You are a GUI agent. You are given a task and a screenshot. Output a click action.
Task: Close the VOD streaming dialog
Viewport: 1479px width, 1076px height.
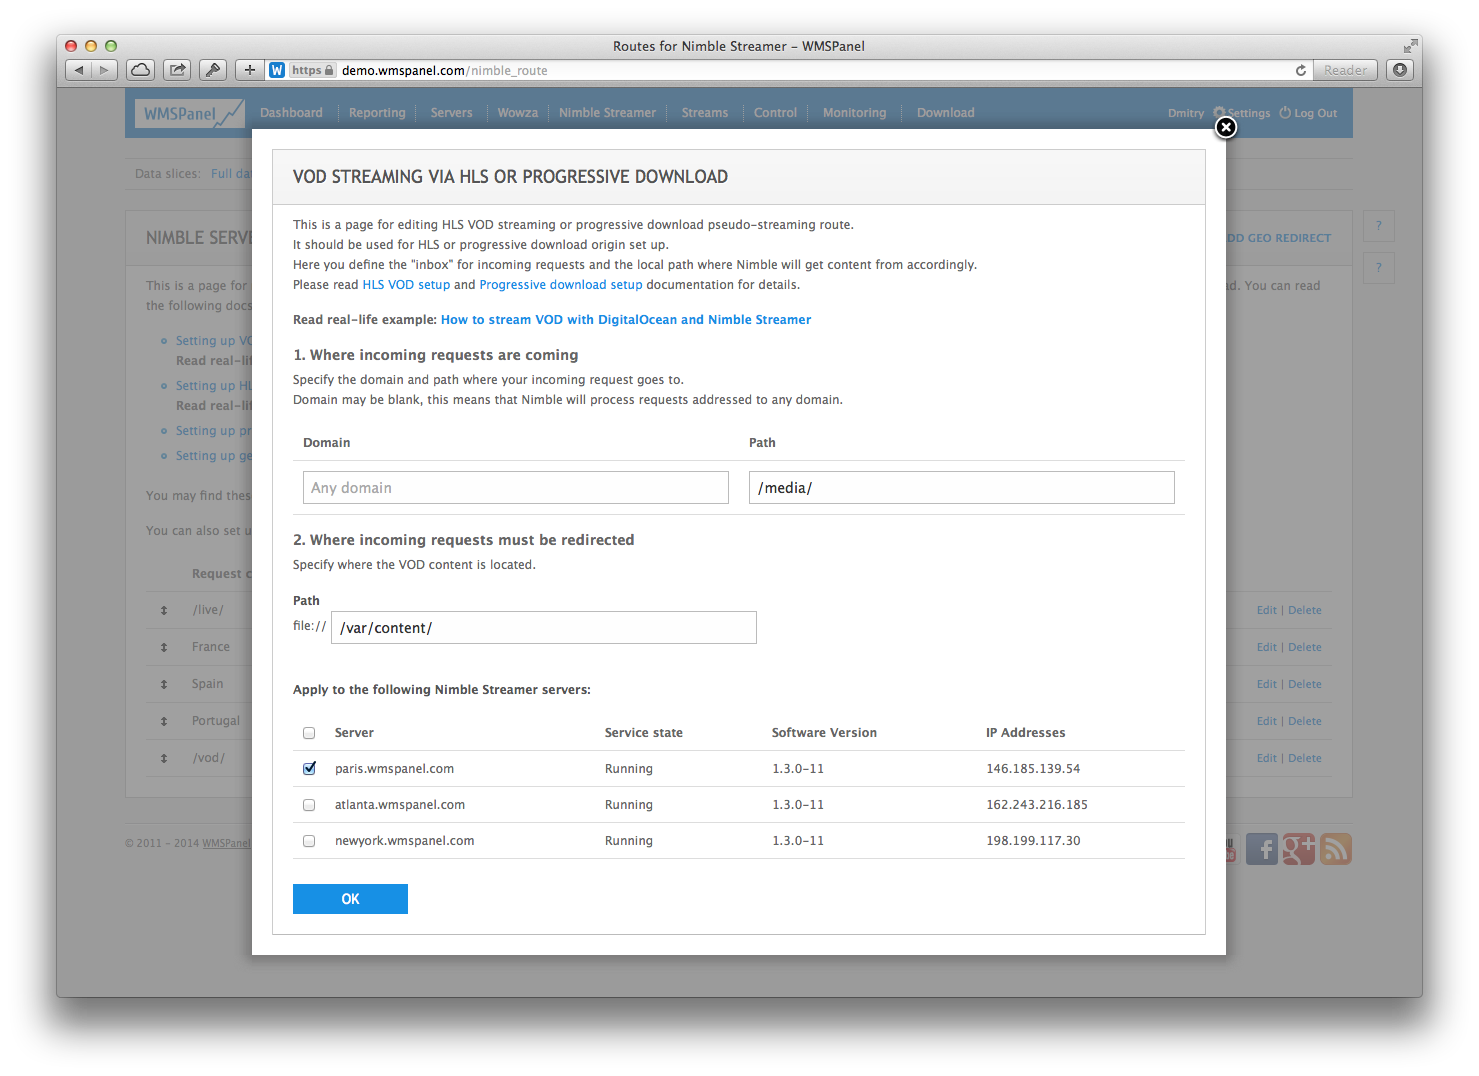click(x=1226, y=127)
